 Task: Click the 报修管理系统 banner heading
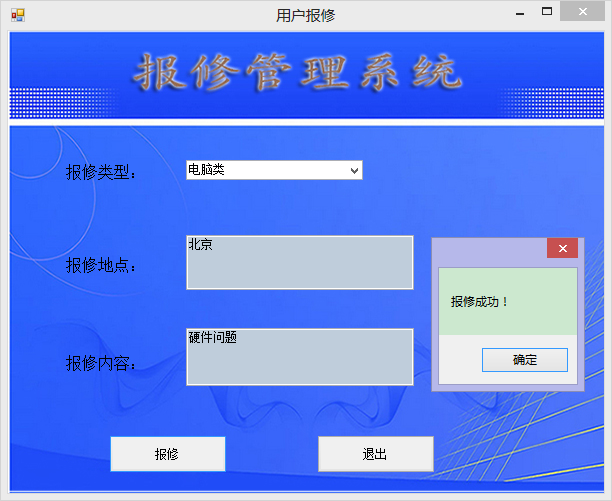298,72
